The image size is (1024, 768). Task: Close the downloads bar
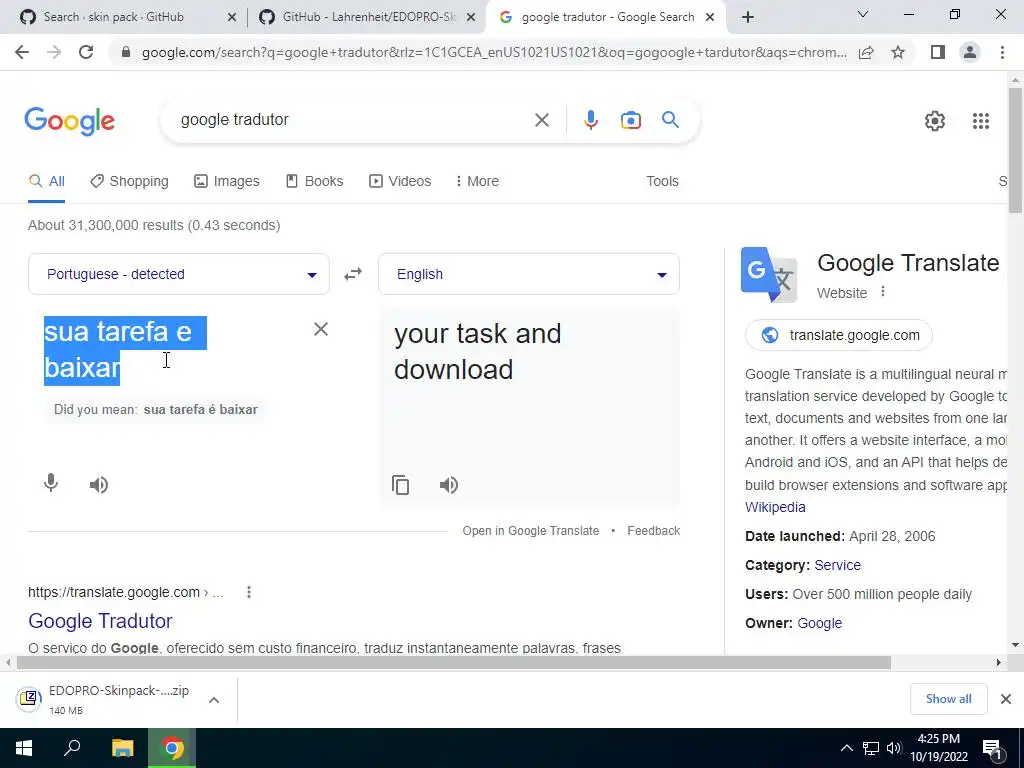coord(1006,699)
